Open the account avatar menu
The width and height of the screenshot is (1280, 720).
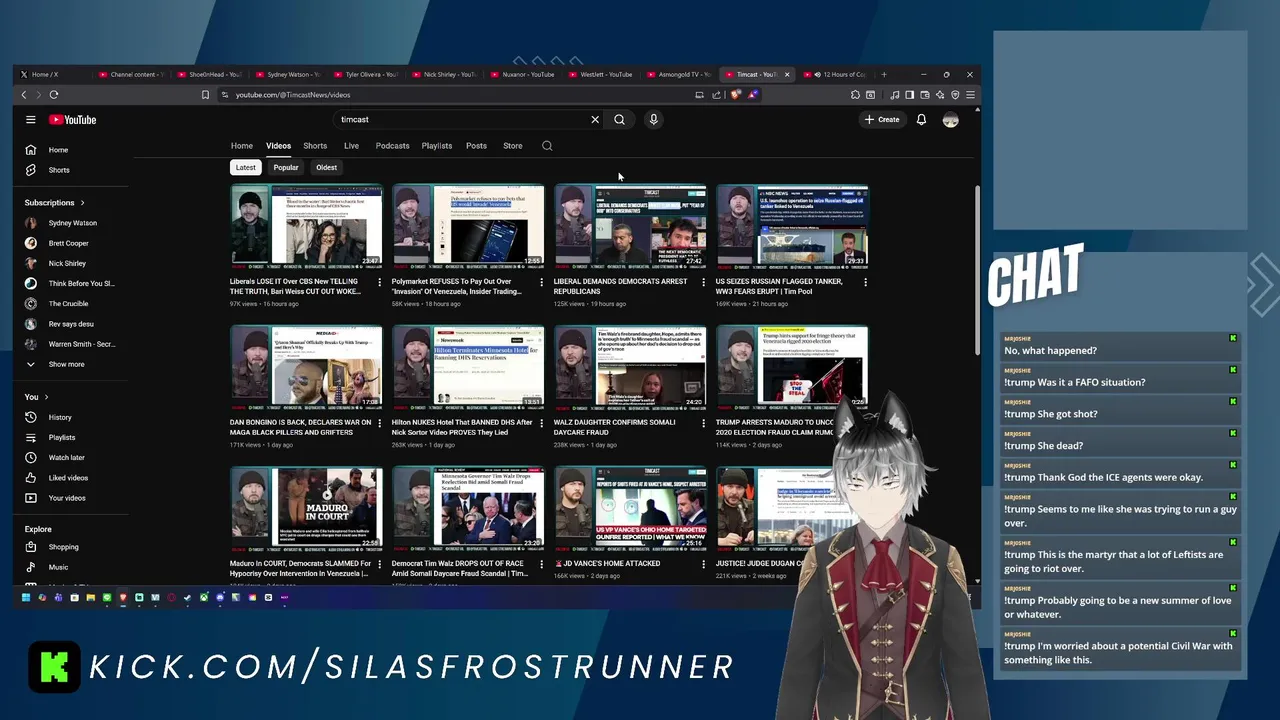click(x=950, y=120)
